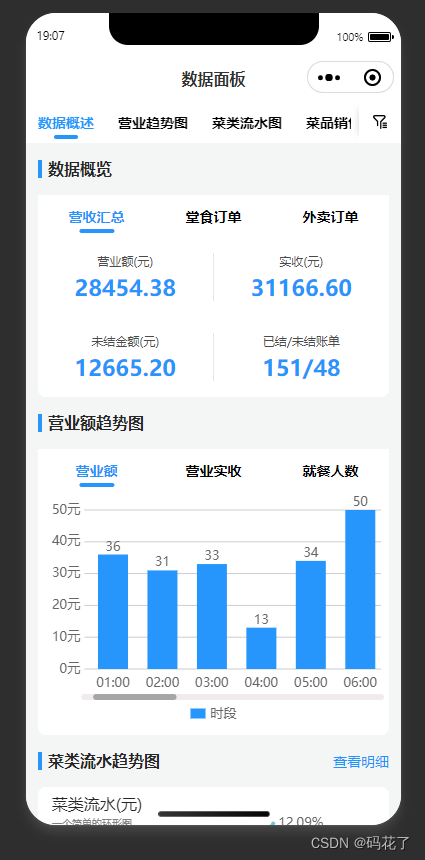Click the 营业额趋势图 section heading
The width and height of the screenshot is (425, 860).
click(96, 423)
